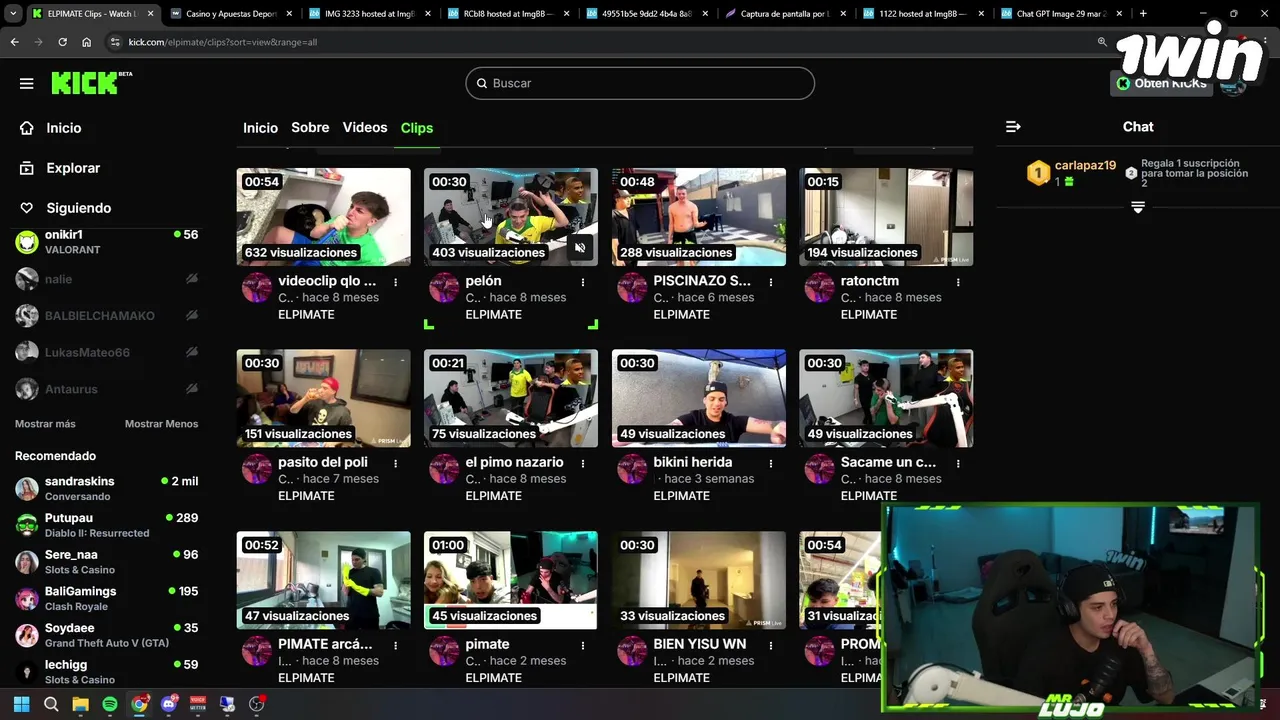Open File Explorer from taskbar
1280x720 pixels.
[80, 704]
